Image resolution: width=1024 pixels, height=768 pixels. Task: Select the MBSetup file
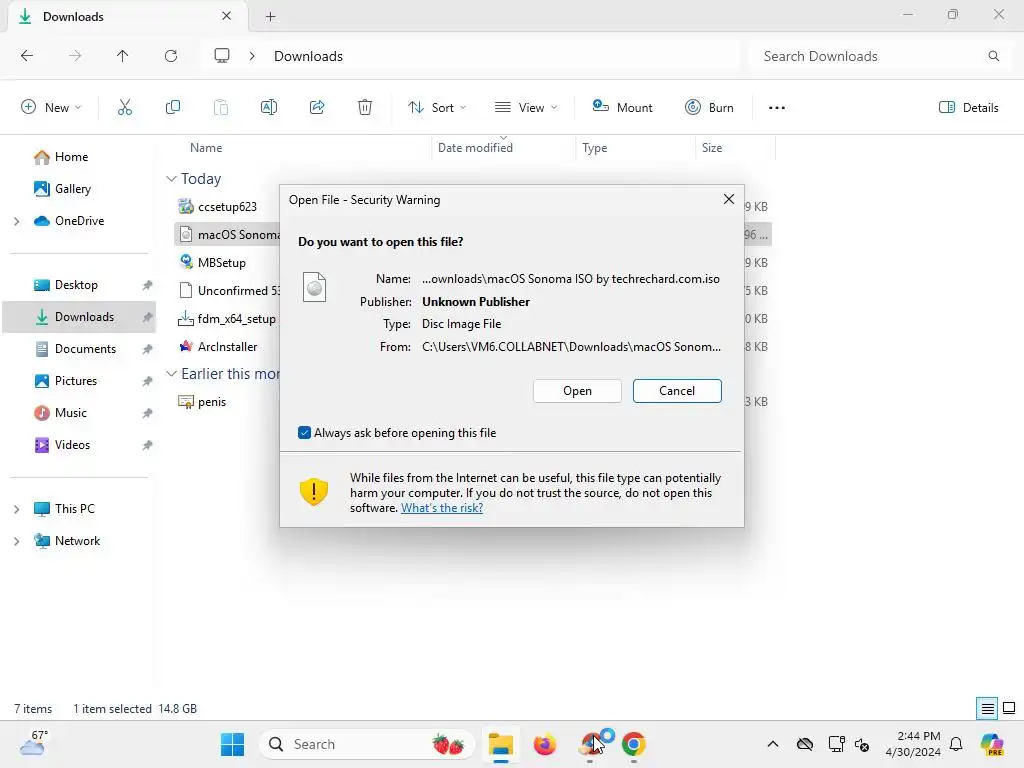221,263
